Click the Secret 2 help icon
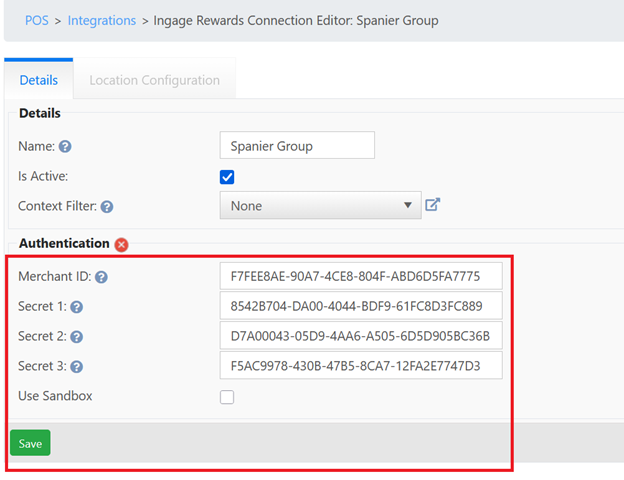 [x=76, y=337]
